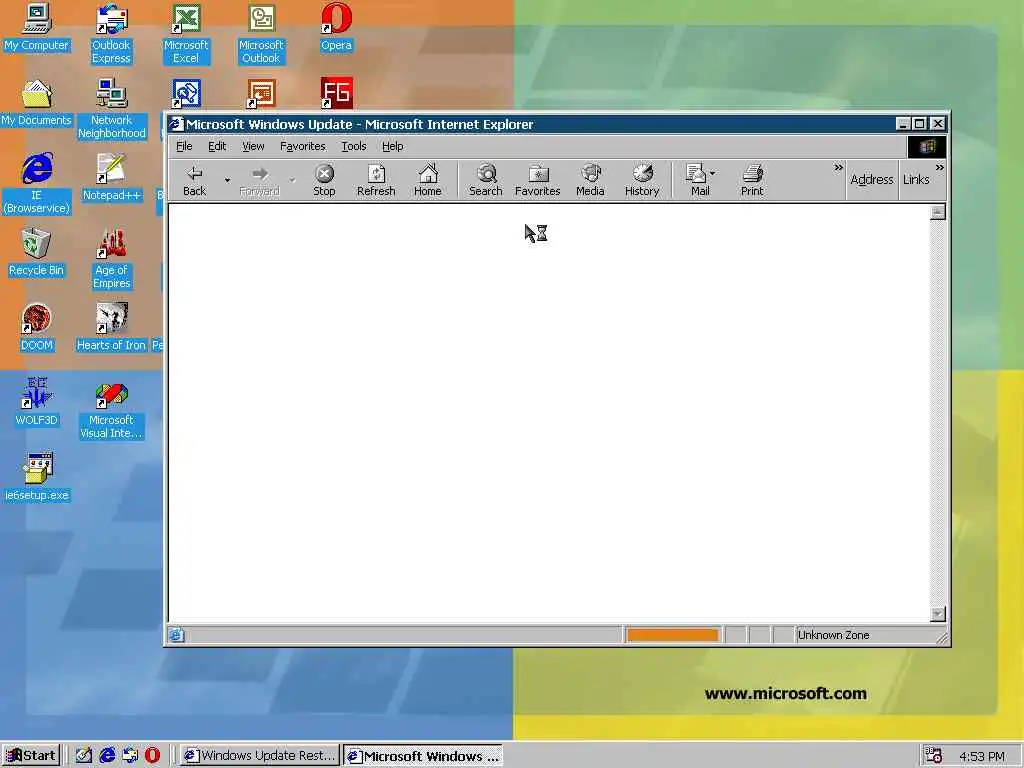Launch Opera from Quick Launch bar
The image size is (1024, 768).
click(x=152, y=756)
